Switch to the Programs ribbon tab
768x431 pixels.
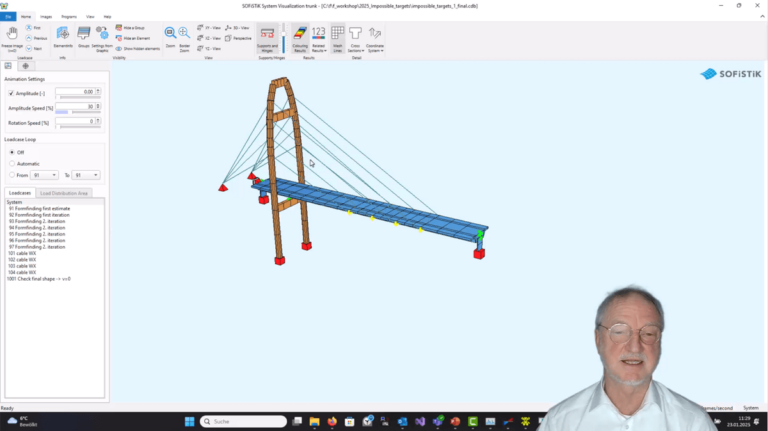pos(69,17)
